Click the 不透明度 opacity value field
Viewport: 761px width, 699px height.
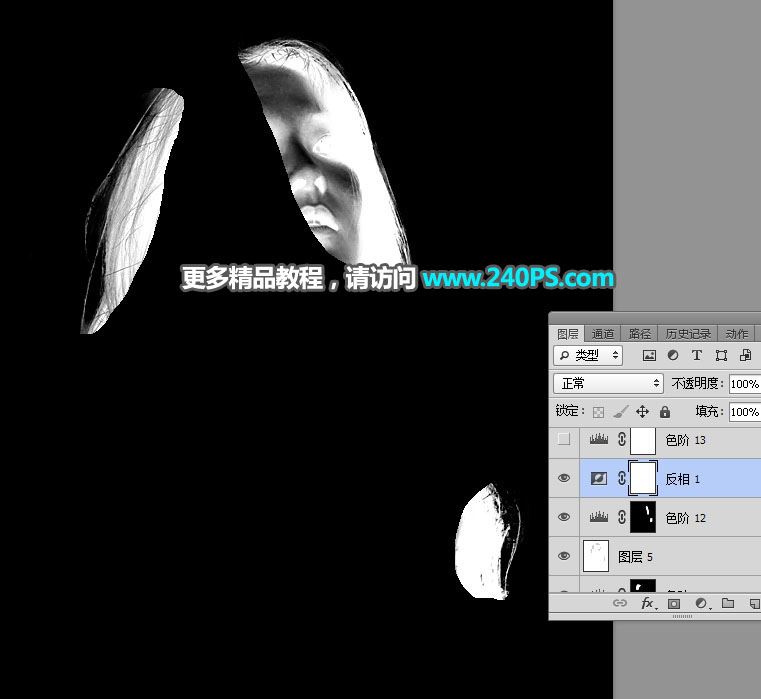(x=744, y=383)
